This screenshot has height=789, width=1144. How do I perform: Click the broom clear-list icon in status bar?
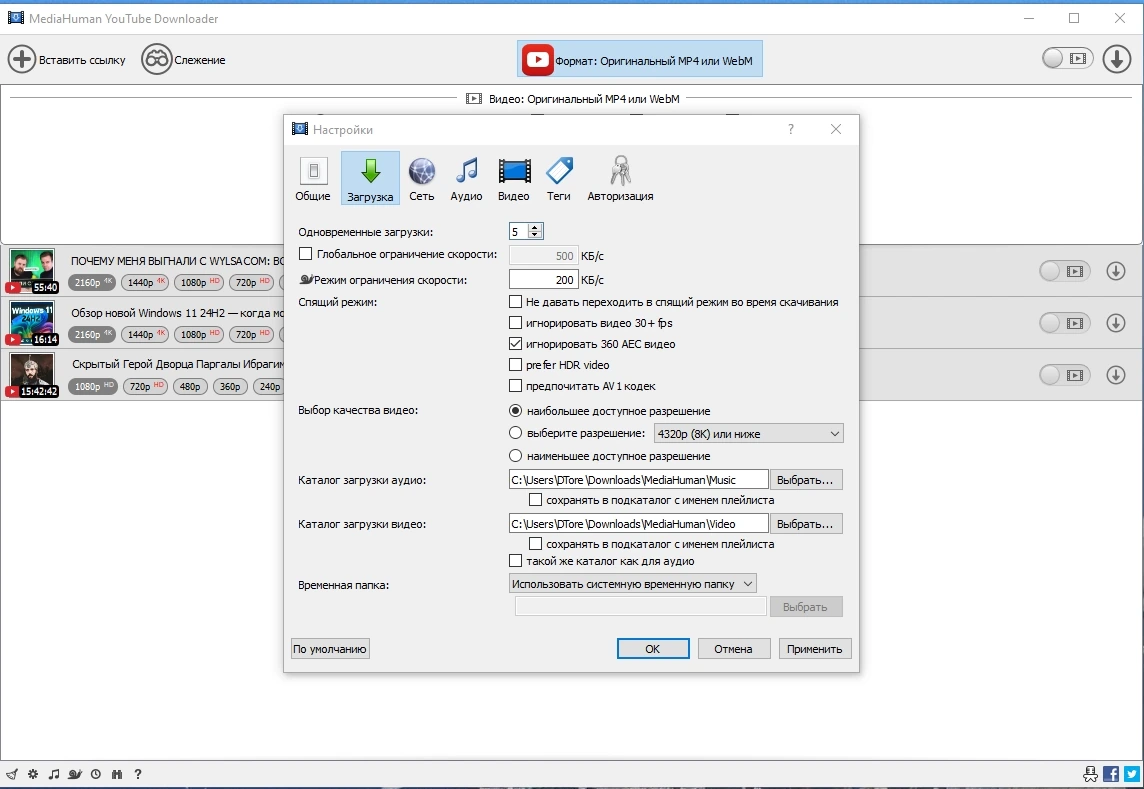pyautogui.click(x=12, y=774)
